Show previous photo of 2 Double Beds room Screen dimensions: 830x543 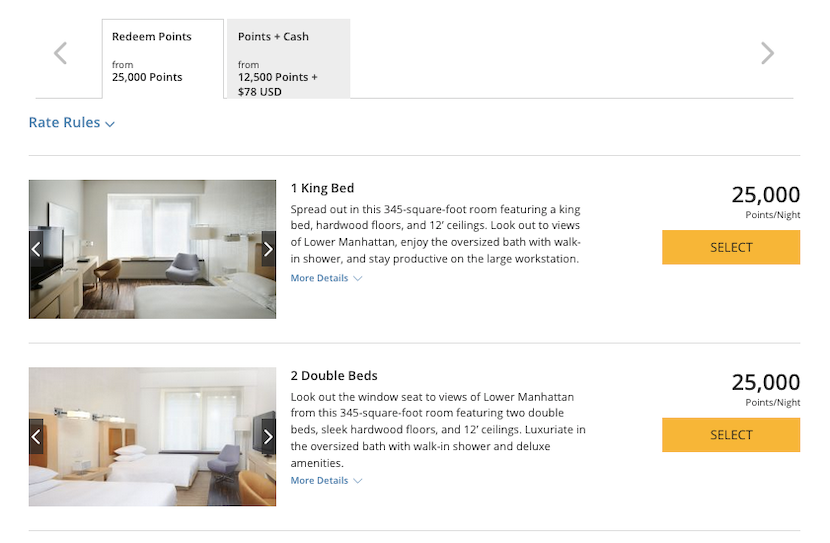(x=36, y=437)
